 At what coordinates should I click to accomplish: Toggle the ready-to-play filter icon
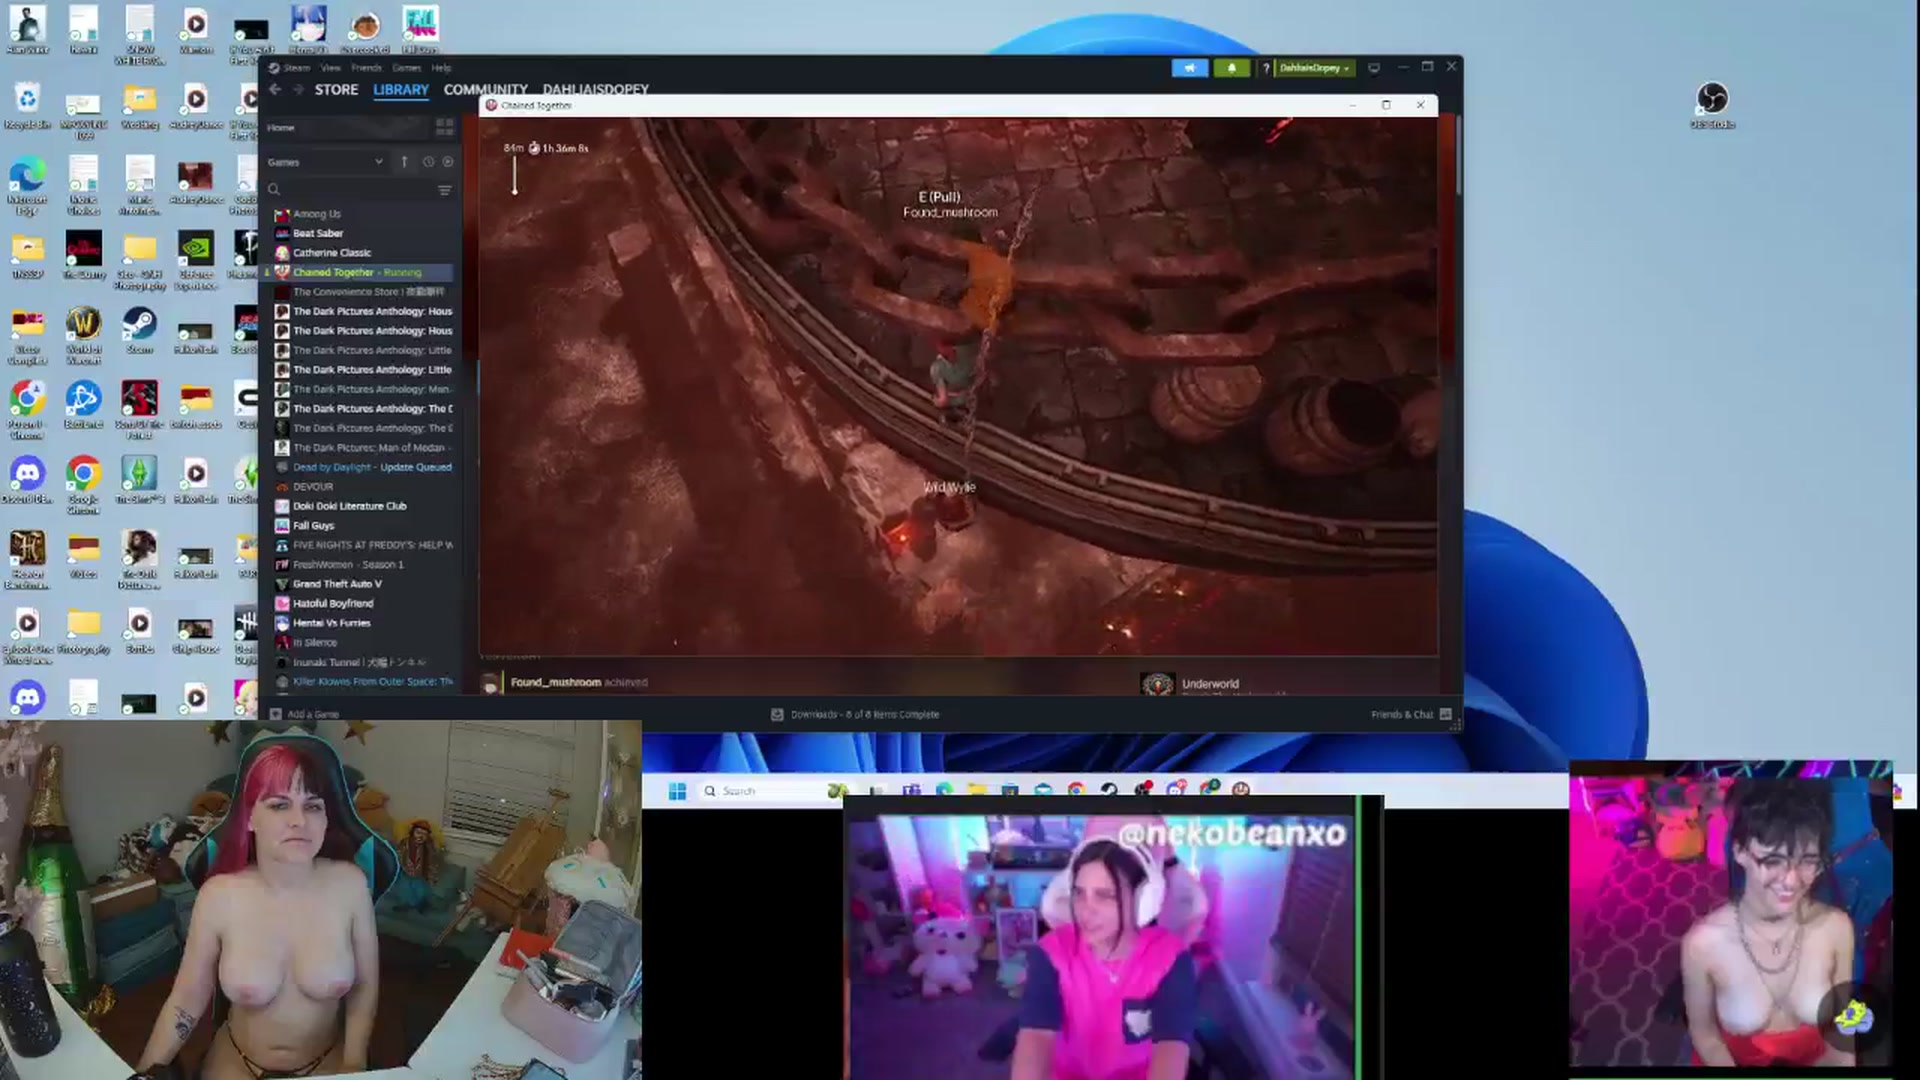[448, 162]
